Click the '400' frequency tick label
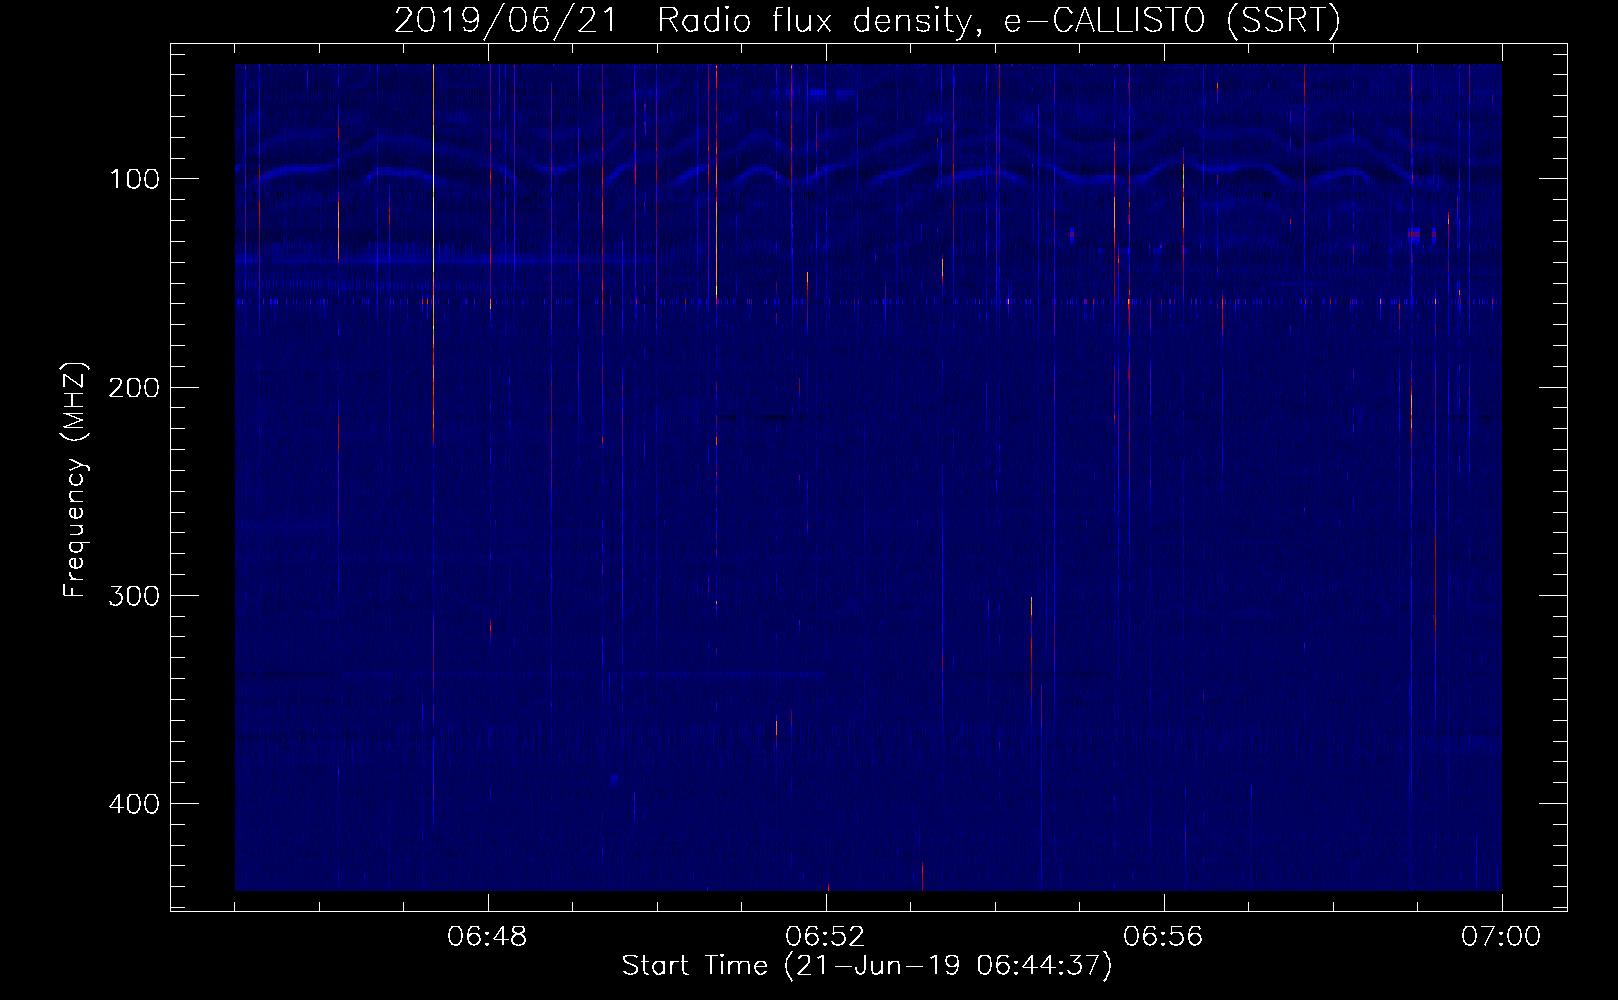1618x1000 pixels. [x=134, y=804]
